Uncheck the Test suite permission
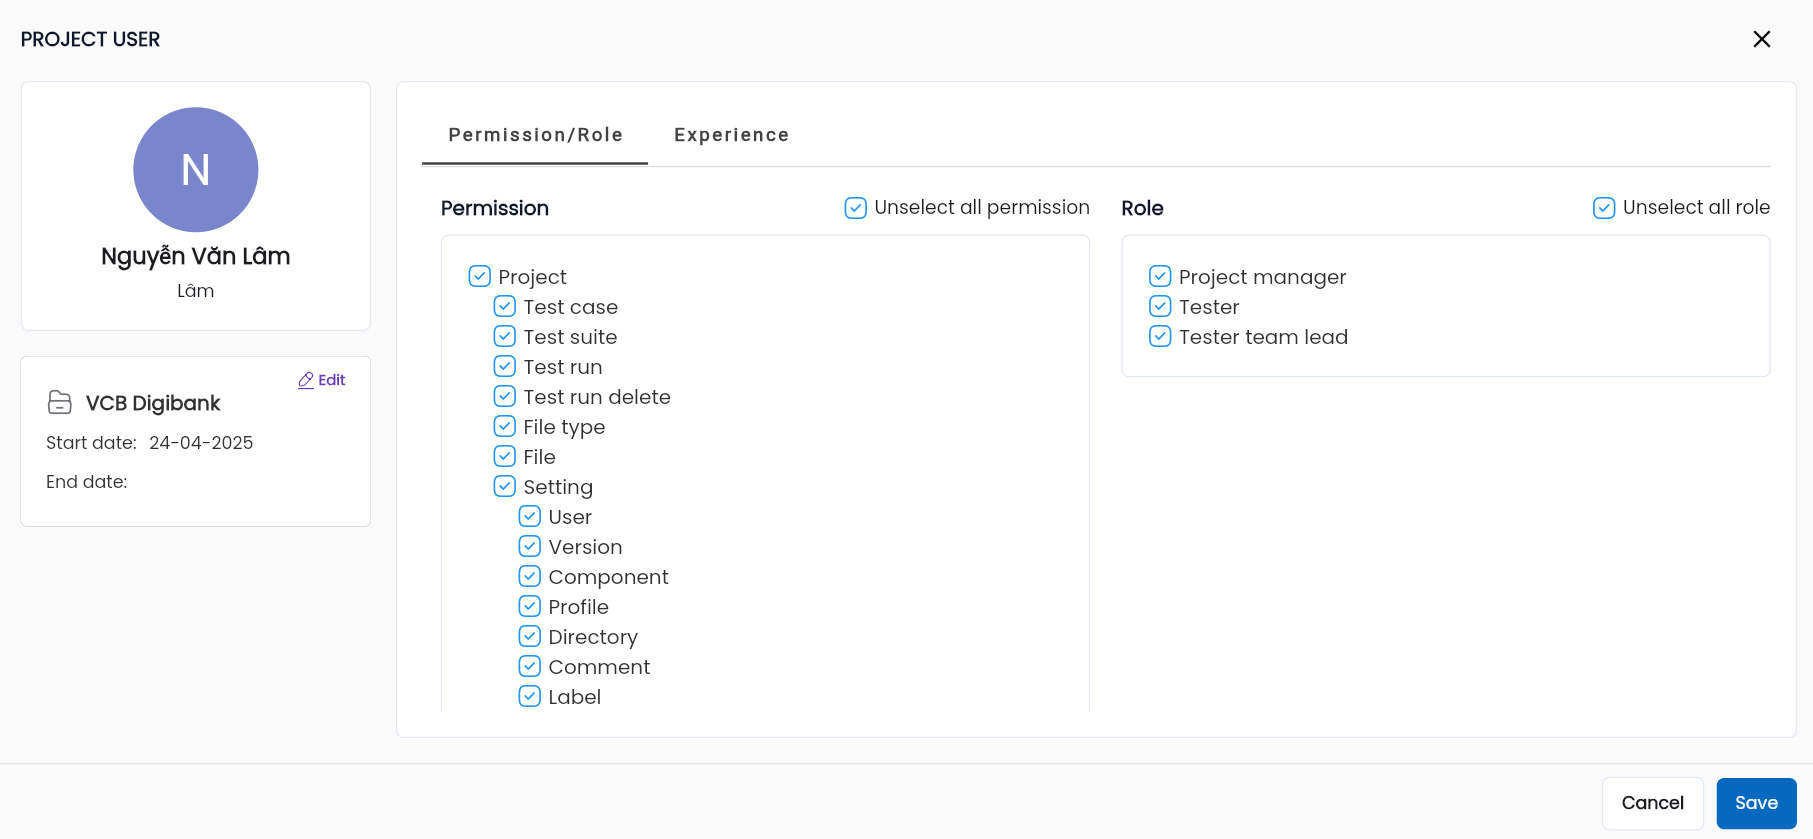 (505, 336)
